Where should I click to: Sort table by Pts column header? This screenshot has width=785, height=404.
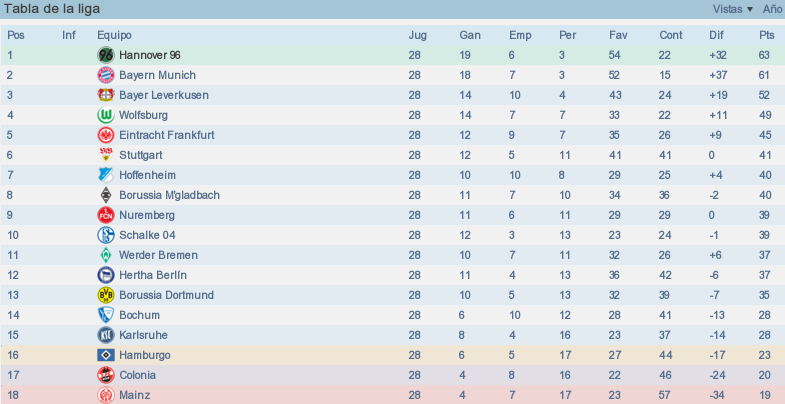tap(766, 35)
